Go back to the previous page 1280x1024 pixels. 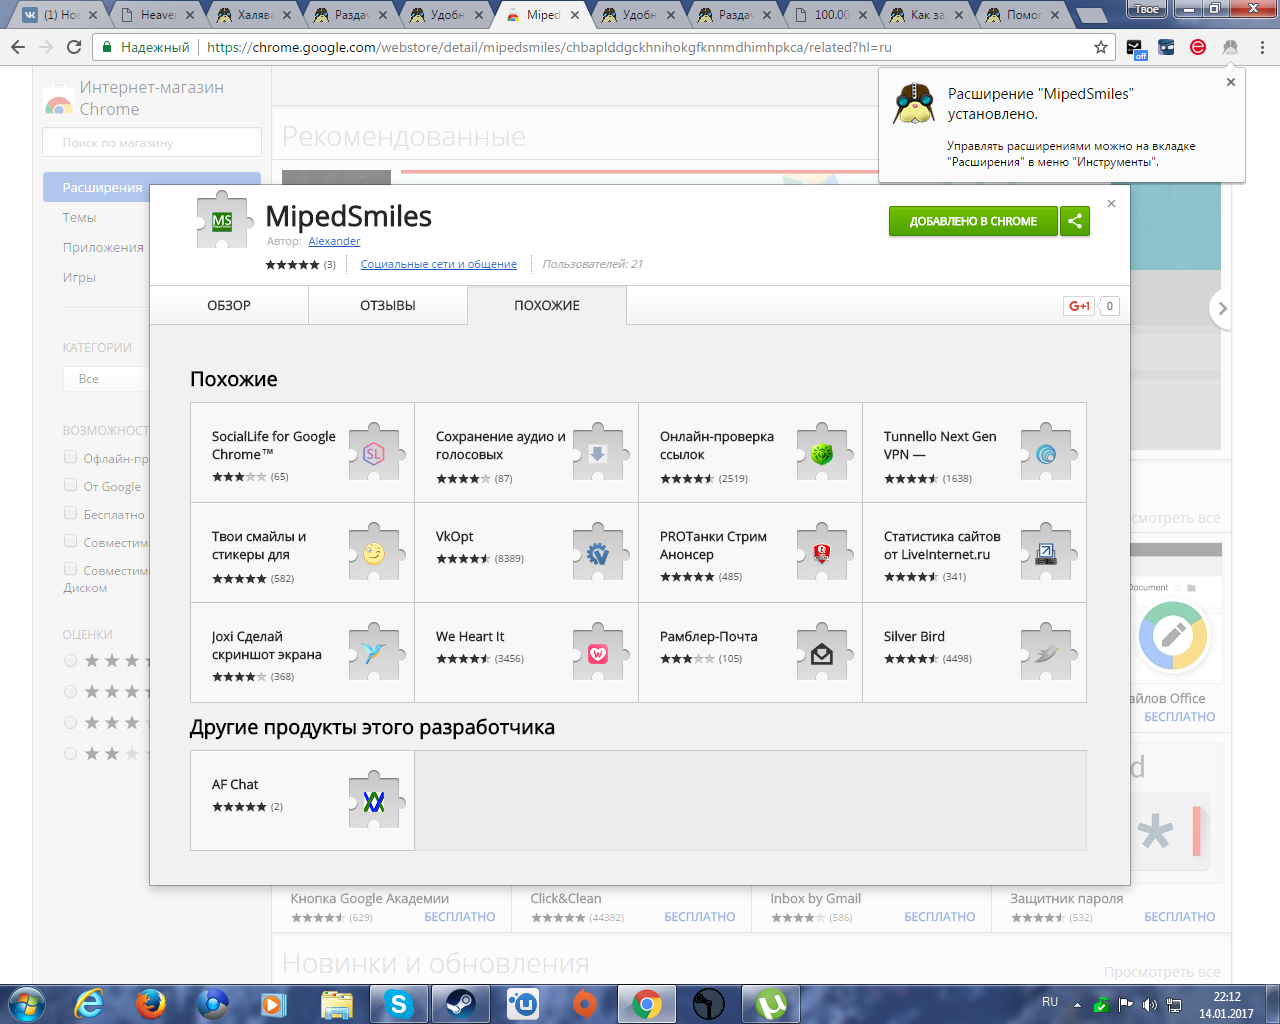[18, 47]
